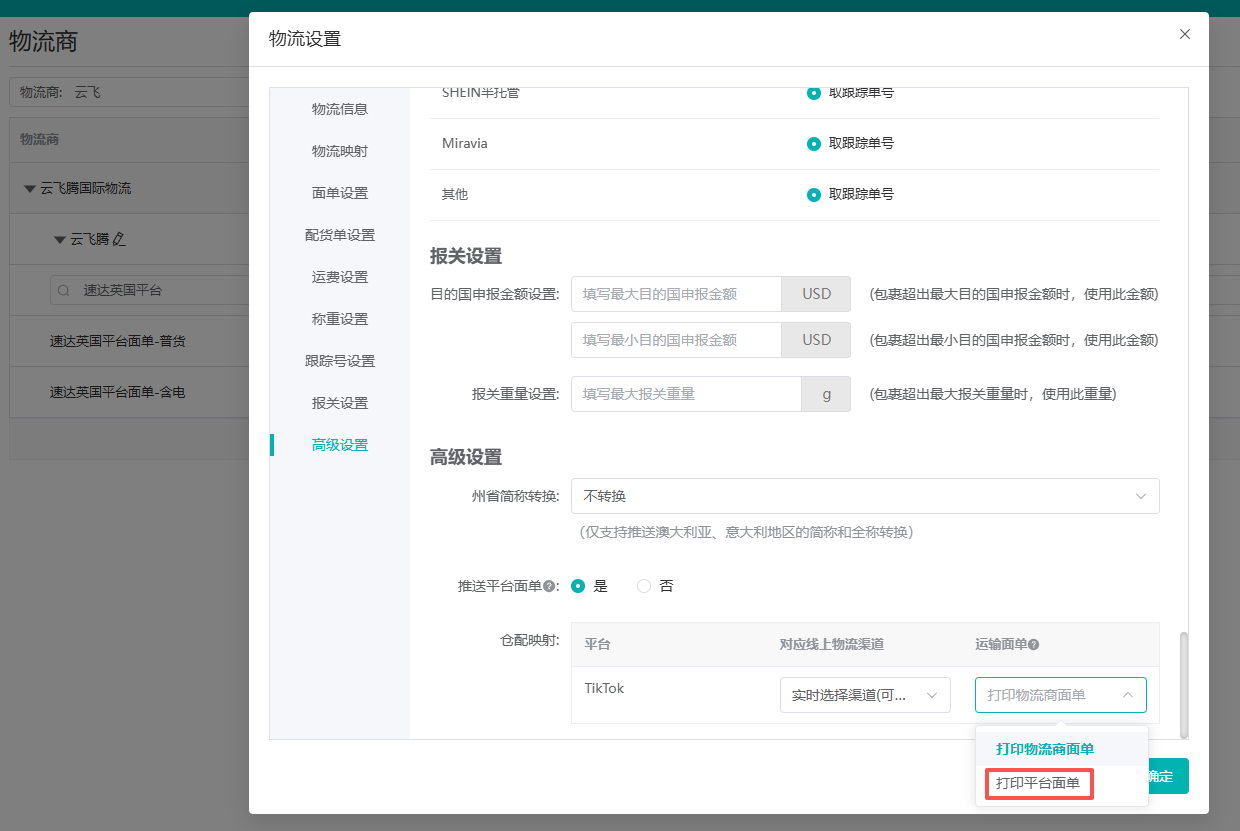Open the 实时选择渠道 channel dropdown
1240x831 pixels.
pyautogui.click(x=864, y=695)
